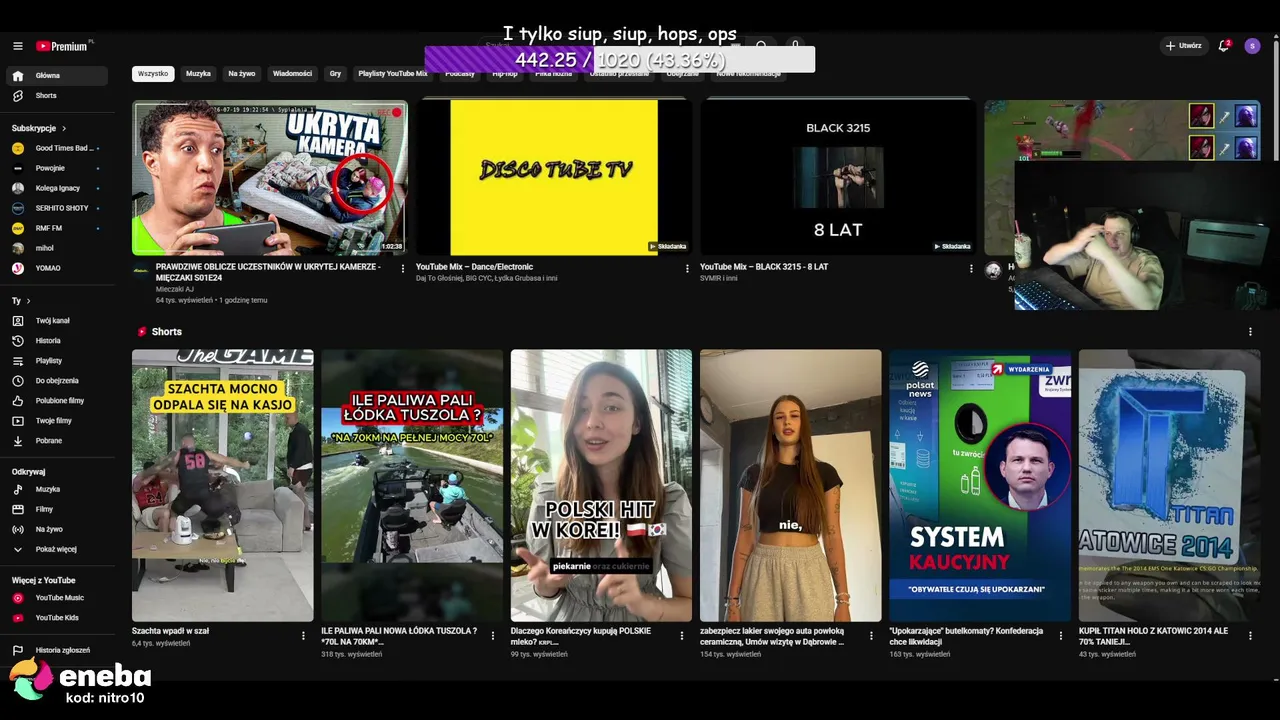Select the Muzyka filter chip

198,74
